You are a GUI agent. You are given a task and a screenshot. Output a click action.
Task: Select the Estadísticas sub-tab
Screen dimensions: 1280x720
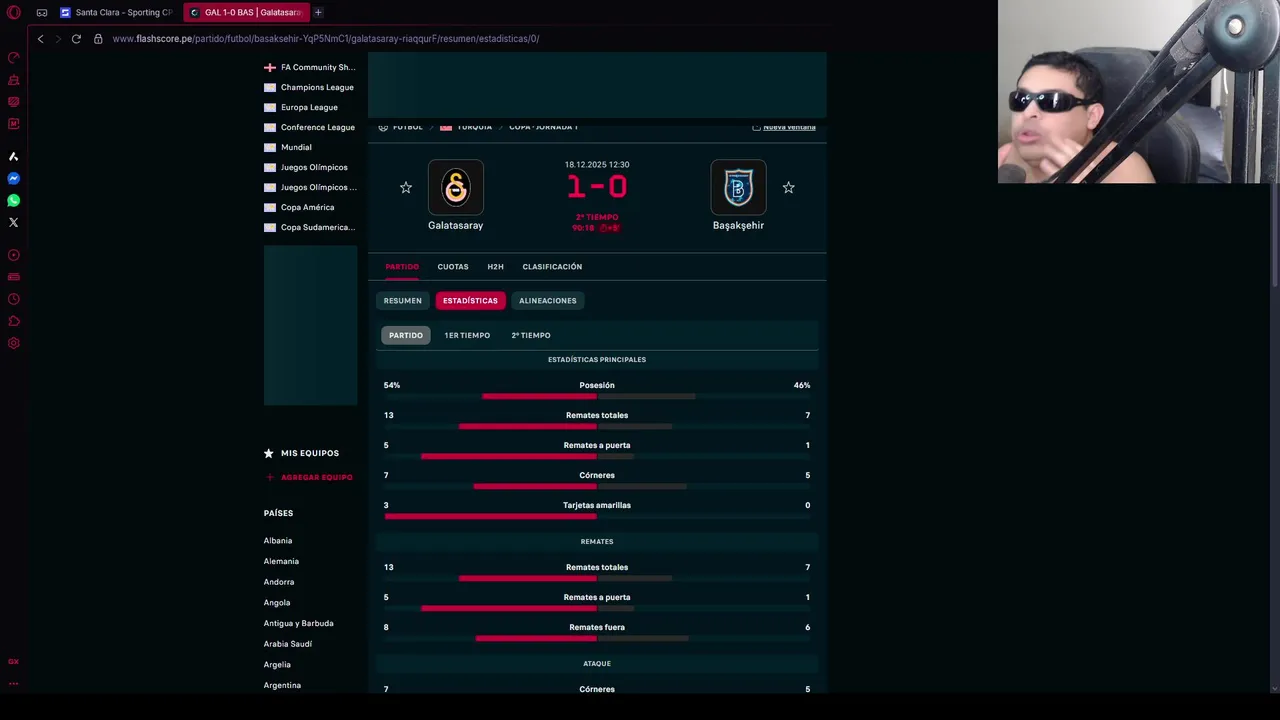pyautogui.click(x=470, y=300)
